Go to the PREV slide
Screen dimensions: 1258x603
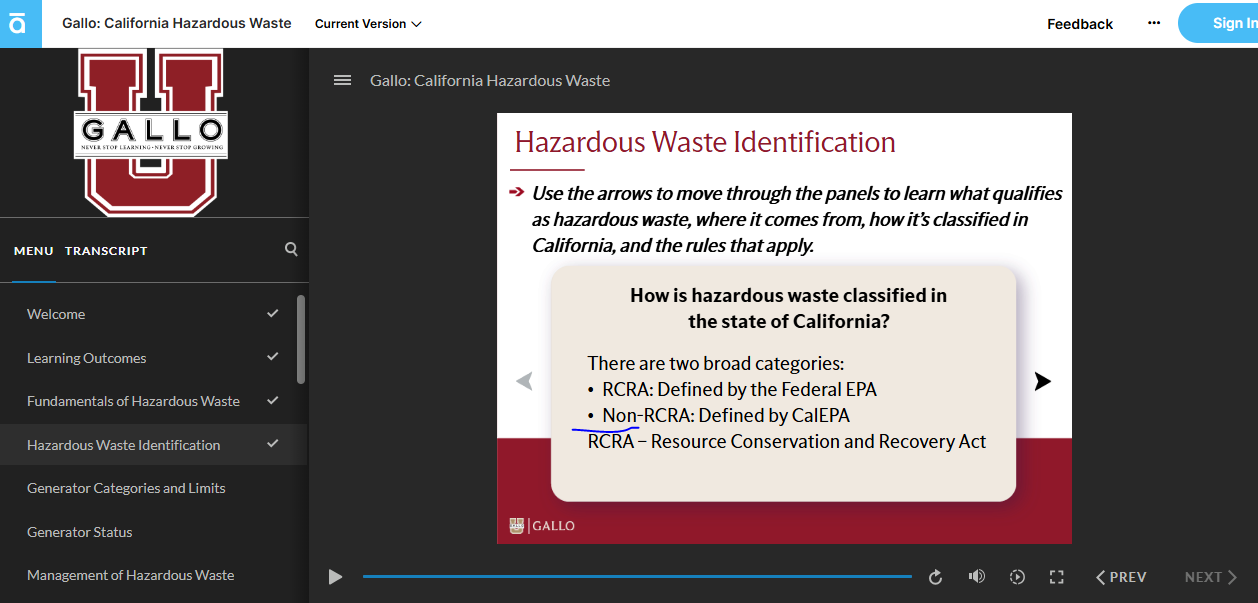(x=1121, y=577)
